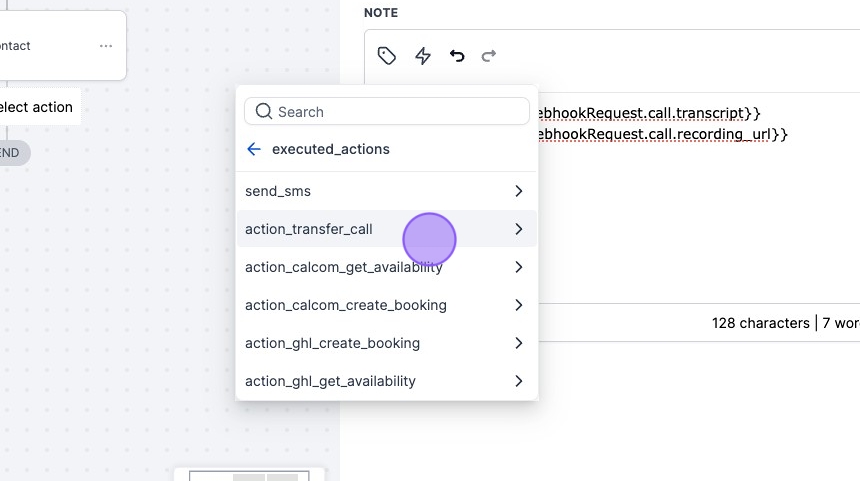Select action_calcom_create_booking from the list
This screenshot has height=481, width=860.
click(346, 305)
